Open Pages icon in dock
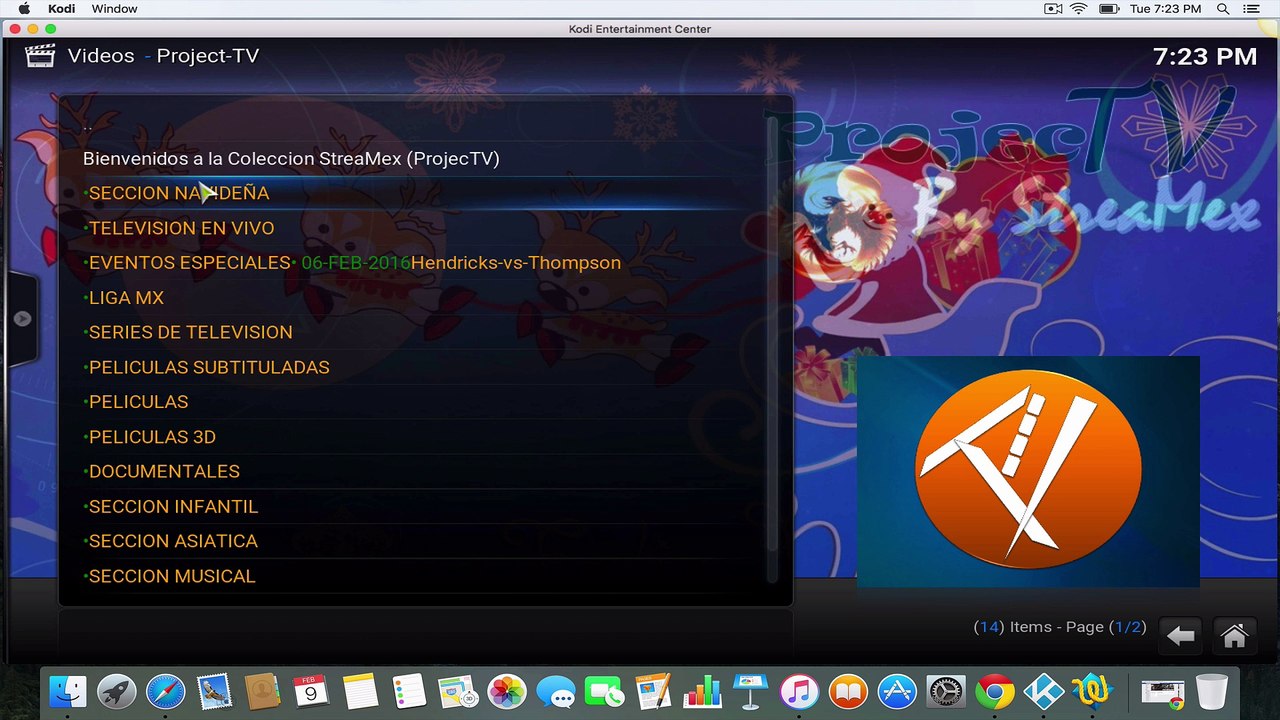The width and height of the screenshot is (1280, 720). pyautogui.click(x=653, y=691)
